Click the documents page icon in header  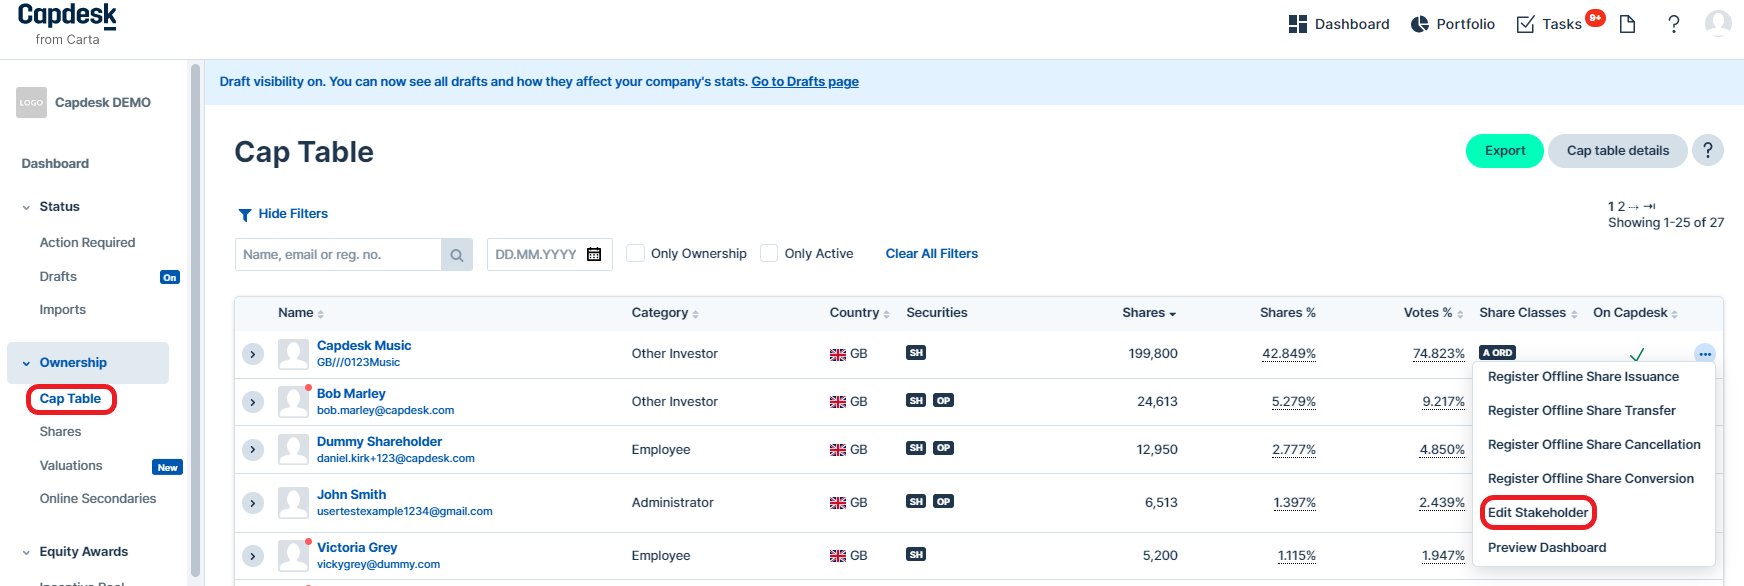pyautogui.click(x=1628, y=24)
